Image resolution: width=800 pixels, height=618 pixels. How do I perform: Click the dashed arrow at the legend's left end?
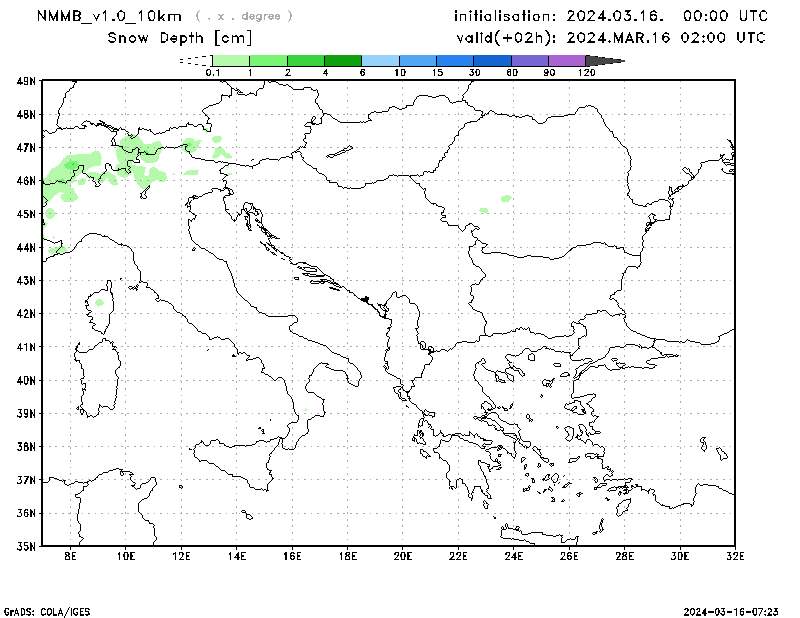[x=195, y=61]
